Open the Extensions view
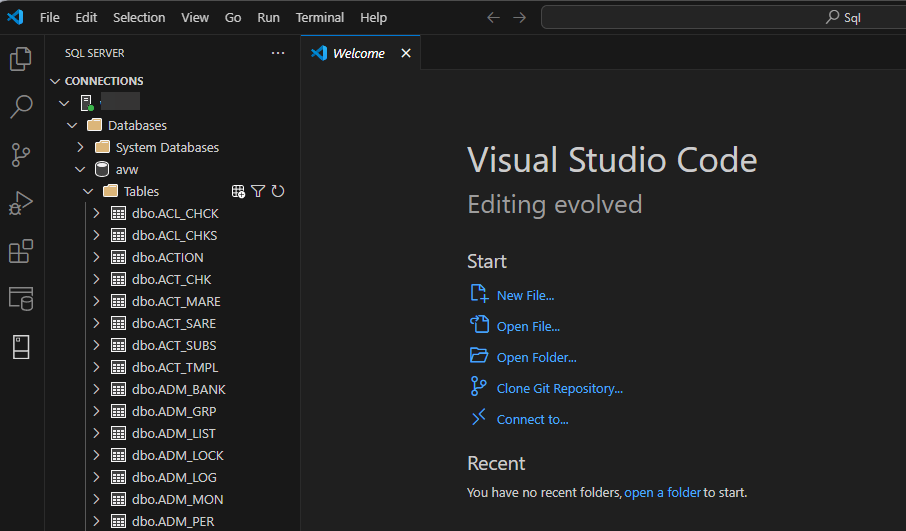This screenshot has width=906, height=531. (21, 251)
